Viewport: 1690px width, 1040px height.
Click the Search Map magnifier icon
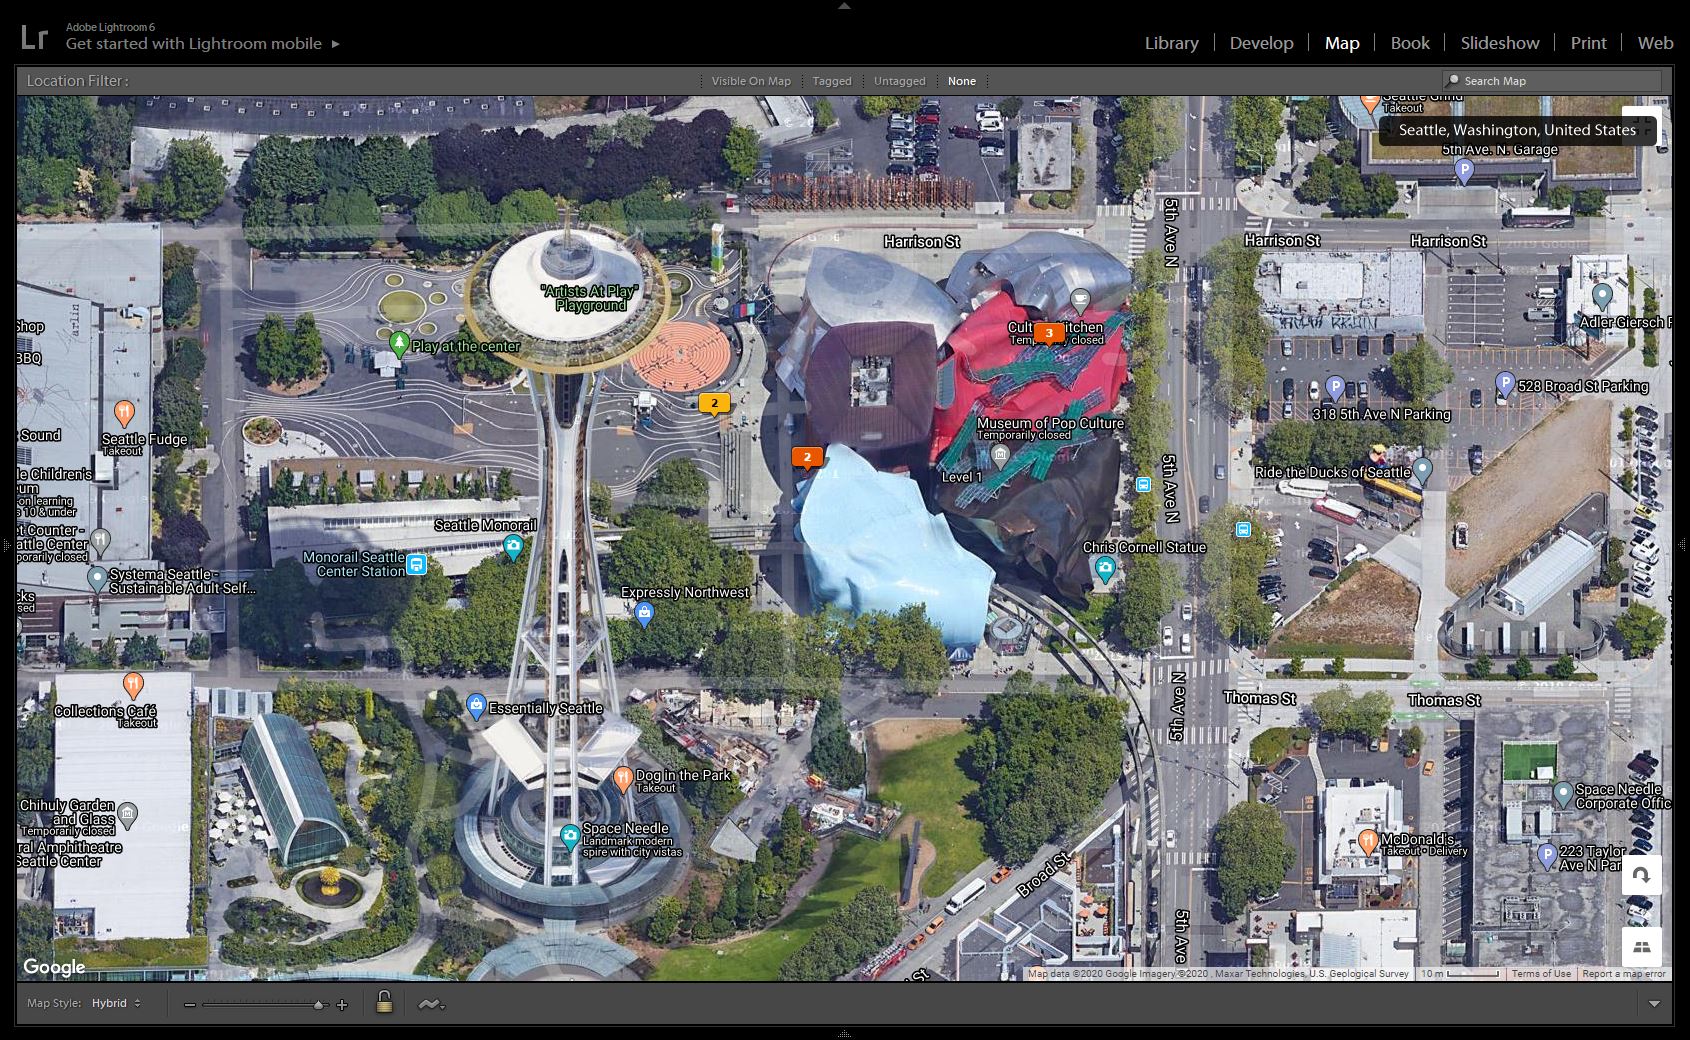[x=1453, y=80]
